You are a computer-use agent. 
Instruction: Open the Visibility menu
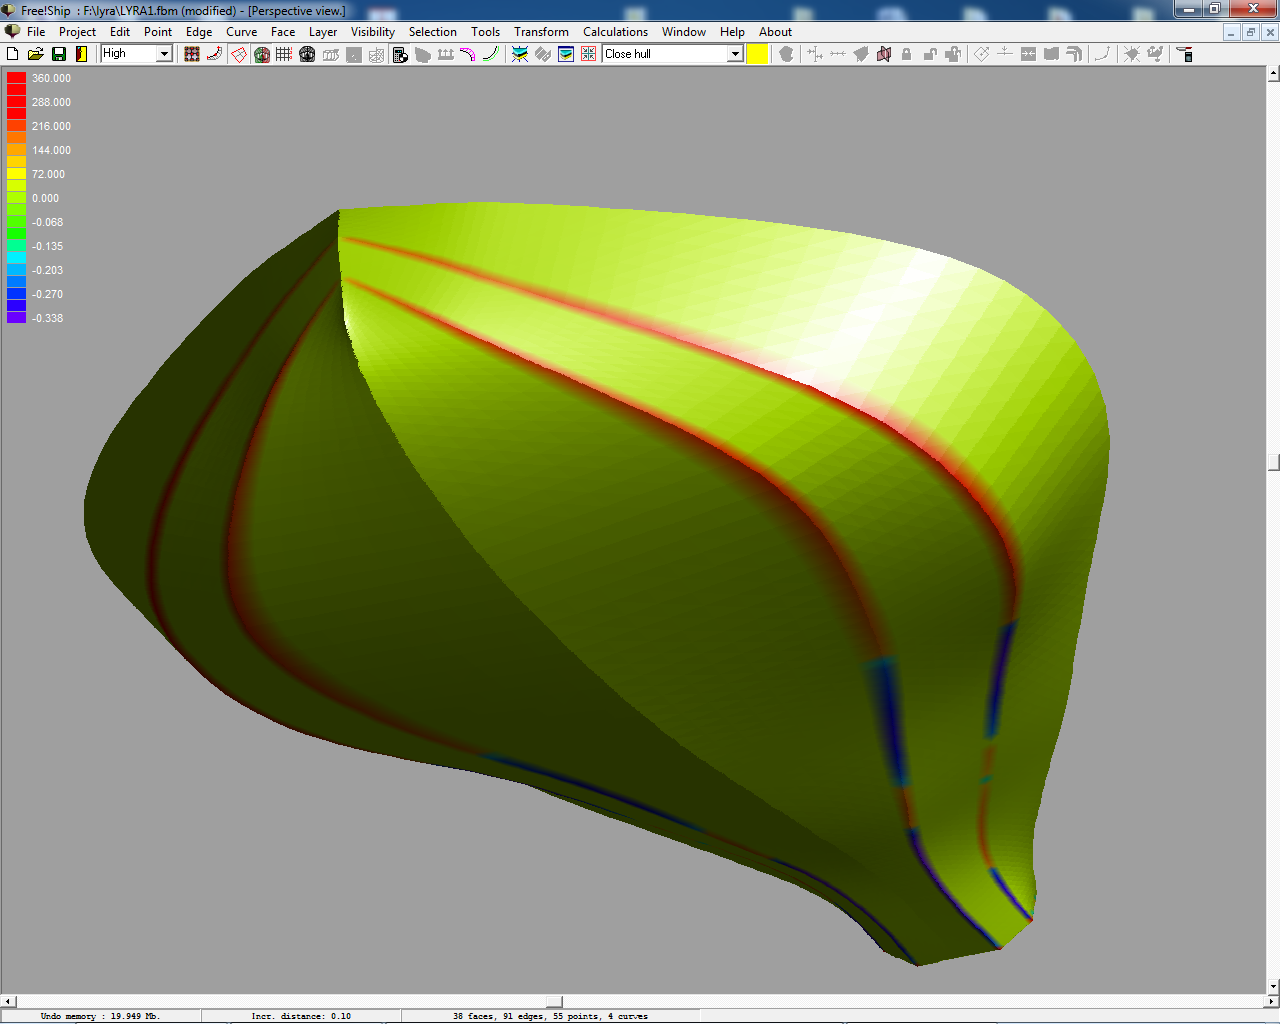point(372,32)
